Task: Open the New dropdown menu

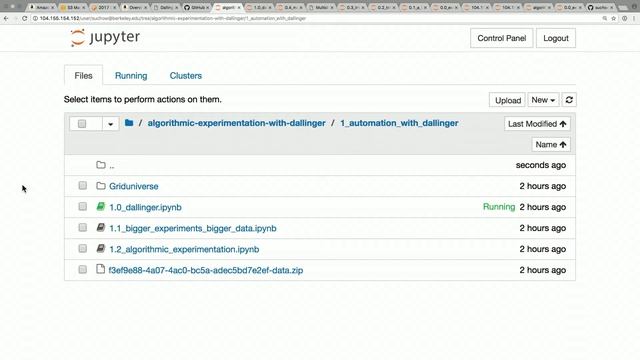Action: (543, 100)
